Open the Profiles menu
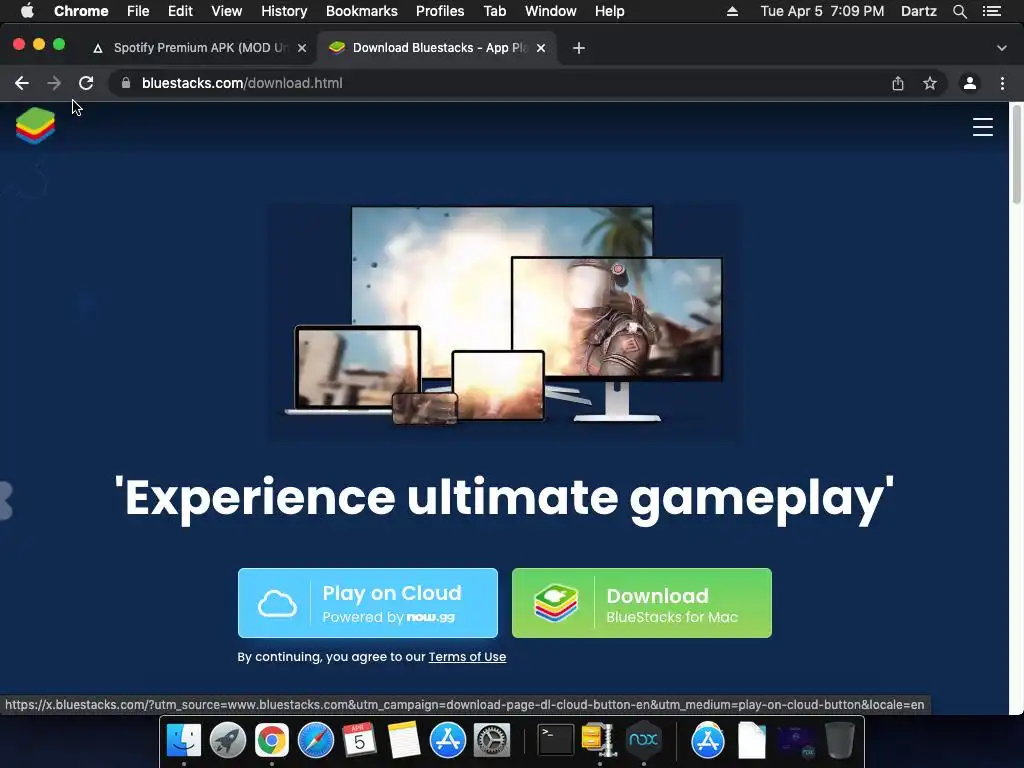This screenshot has height=768, width=1024. [x=440, y=11]
